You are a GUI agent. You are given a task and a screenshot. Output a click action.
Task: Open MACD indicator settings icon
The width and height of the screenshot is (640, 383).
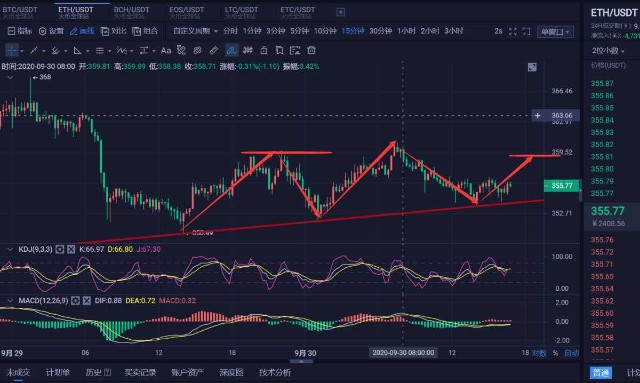(75, 301)
